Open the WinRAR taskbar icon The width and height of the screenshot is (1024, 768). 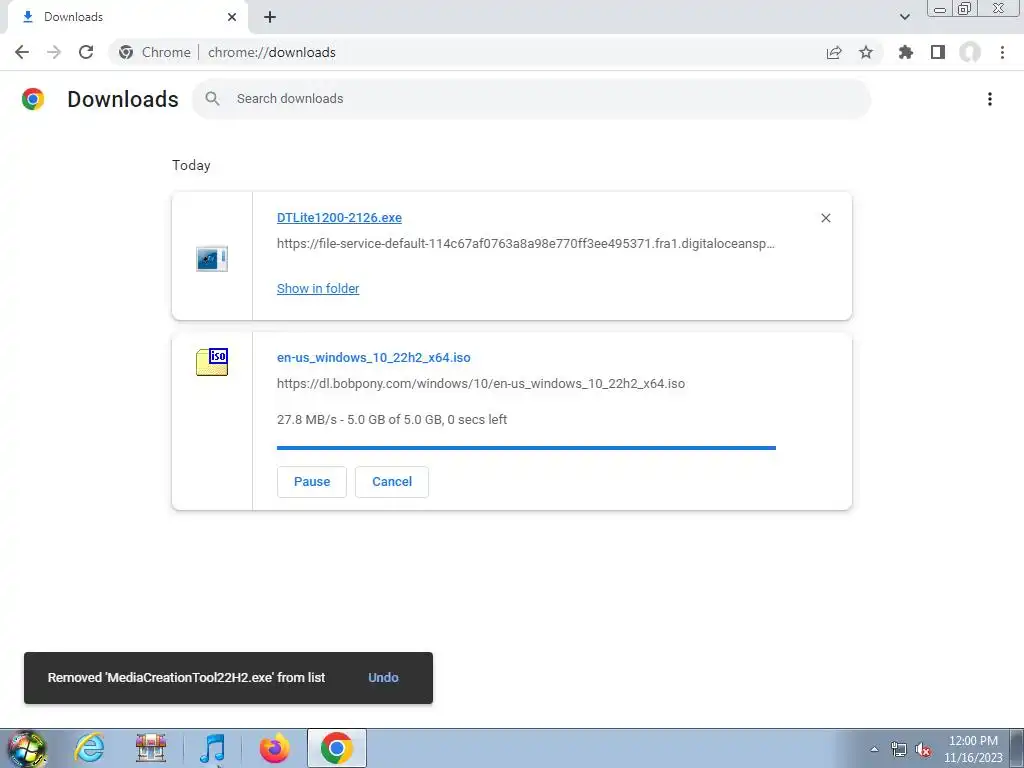click(x=151, y=748)
